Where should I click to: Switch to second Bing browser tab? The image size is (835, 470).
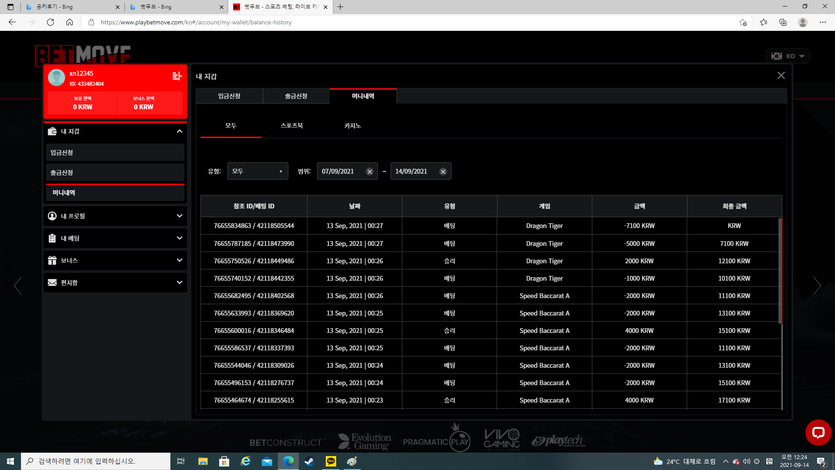(x=174, y=7)
